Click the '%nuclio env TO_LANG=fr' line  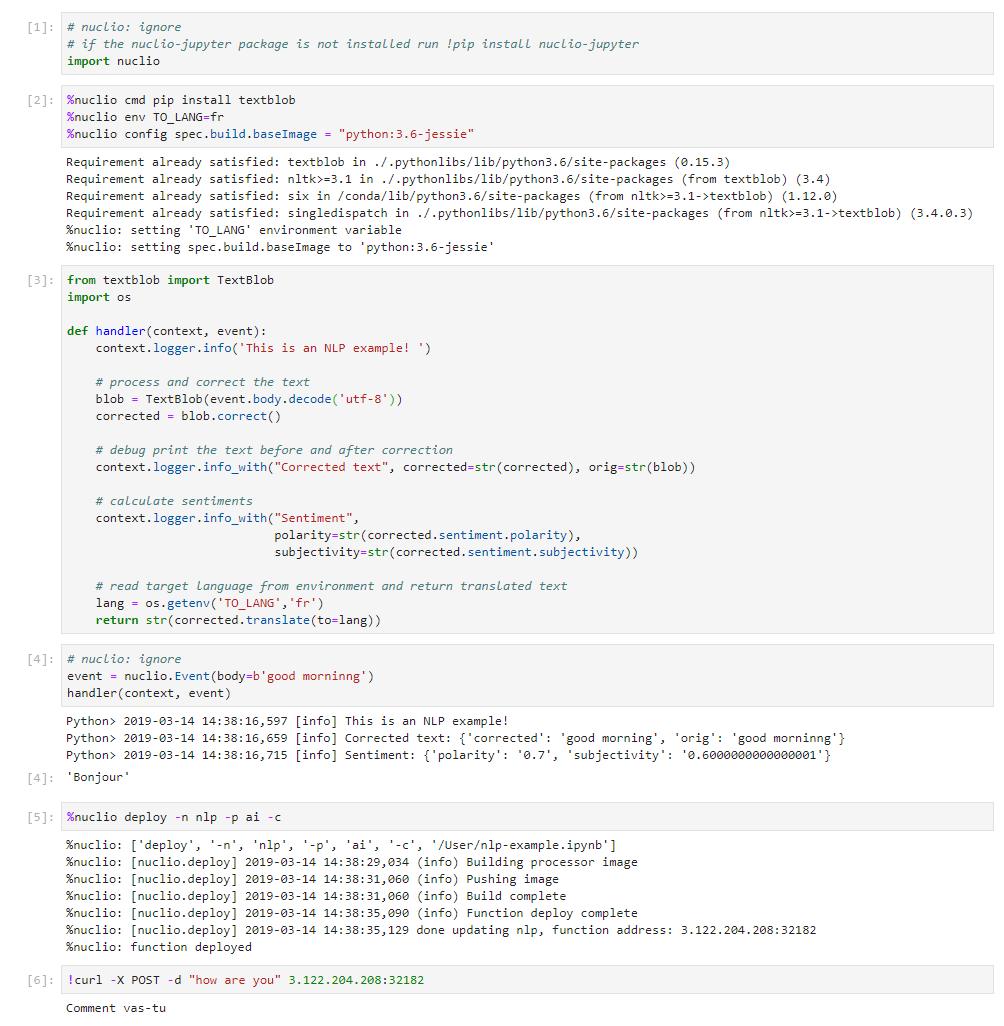[x=145, y=117]
